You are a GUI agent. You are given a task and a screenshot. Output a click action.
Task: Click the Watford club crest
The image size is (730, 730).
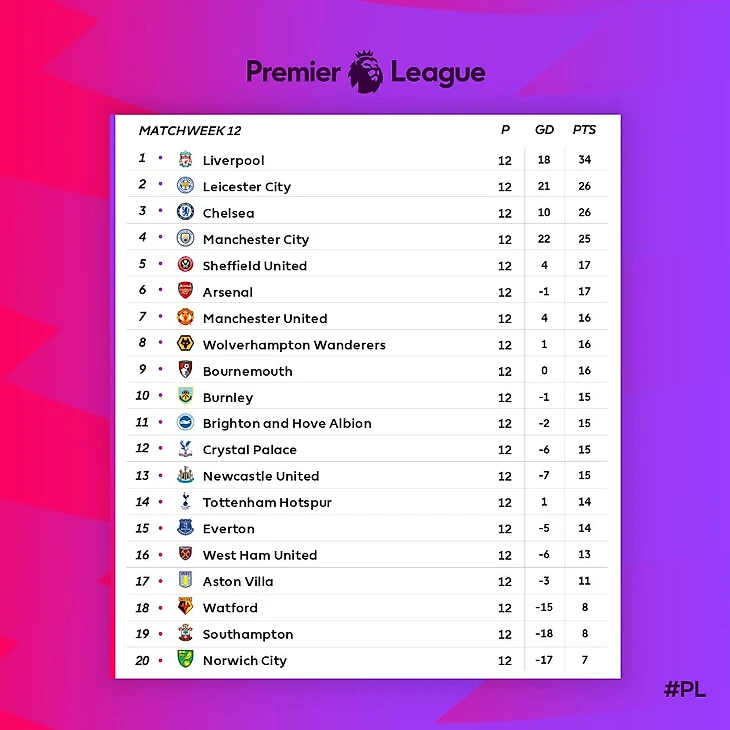point(185,607)
